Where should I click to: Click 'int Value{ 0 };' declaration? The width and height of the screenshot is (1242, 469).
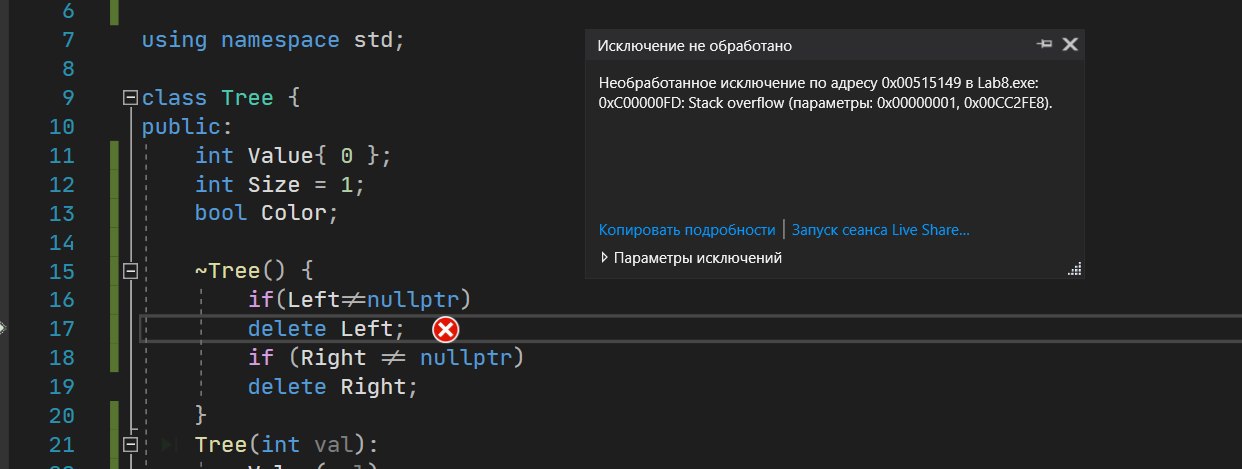click(294, 156)
